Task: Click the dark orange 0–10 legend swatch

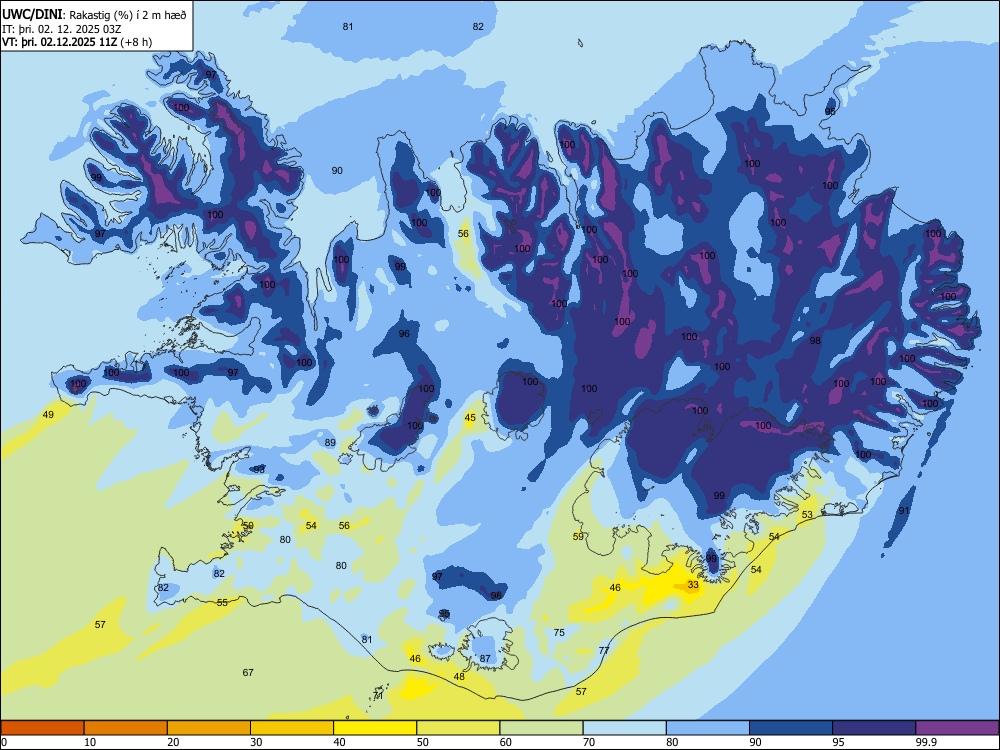Action: (42, 728)
